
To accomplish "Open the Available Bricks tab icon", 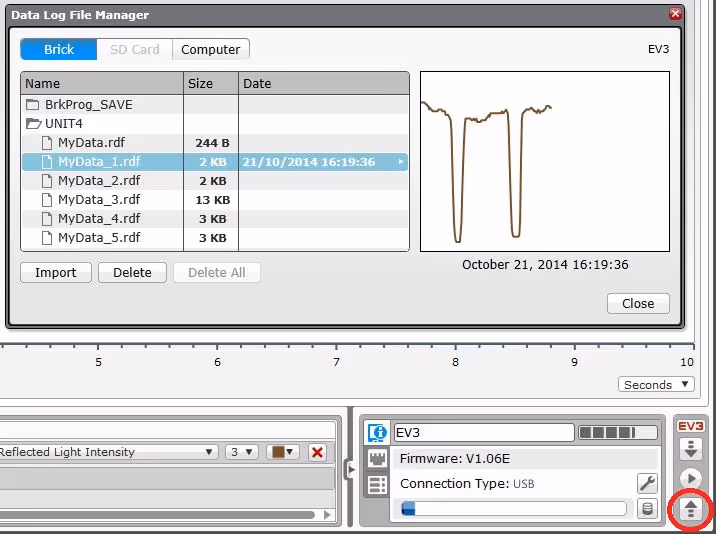I will click(x=377, y=485).
